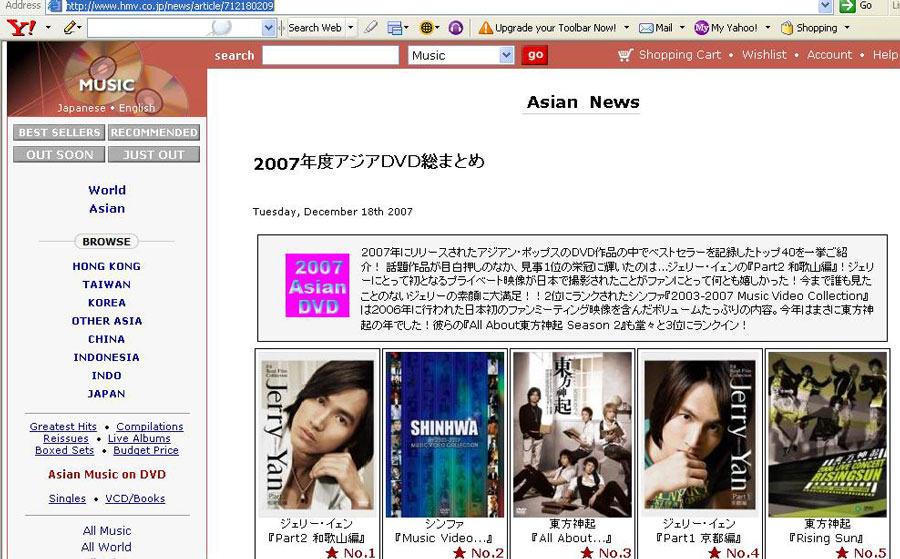Open the Shopping Cart link
The image size is (900, 559).
click(680, 55)
